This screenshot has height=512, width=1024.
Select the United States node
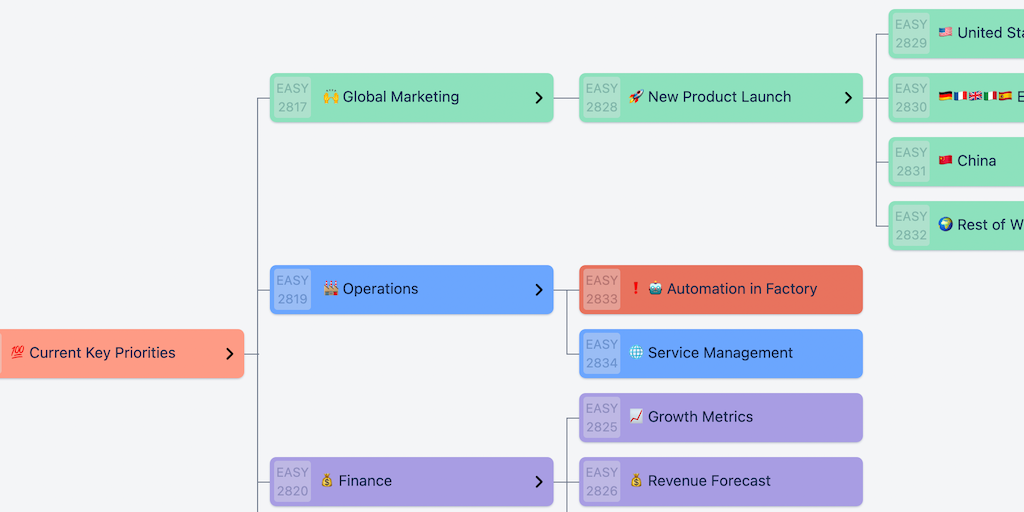pyautogui.click(x=980, y=33)
